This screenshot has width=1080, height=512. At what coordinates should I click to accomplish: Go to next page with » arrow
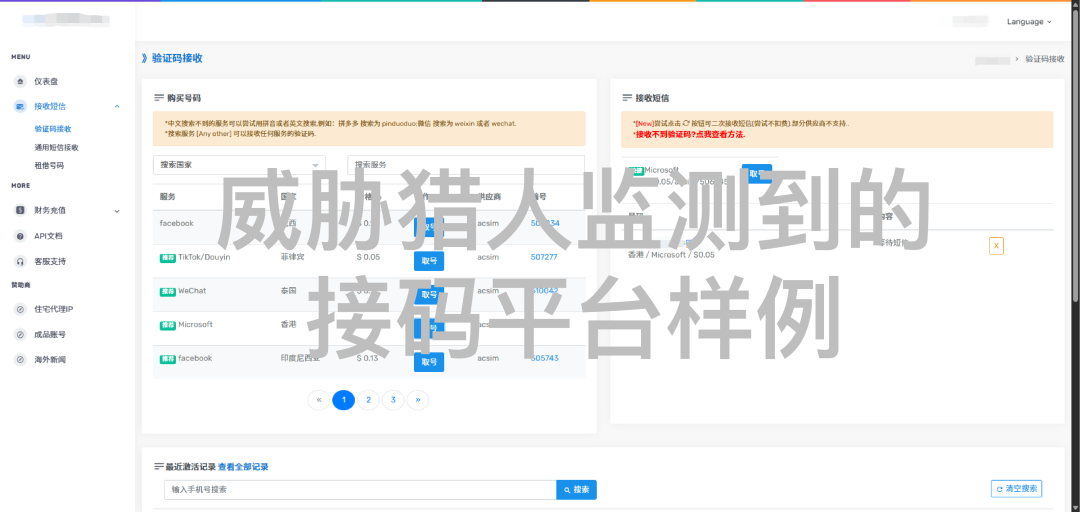417,400
